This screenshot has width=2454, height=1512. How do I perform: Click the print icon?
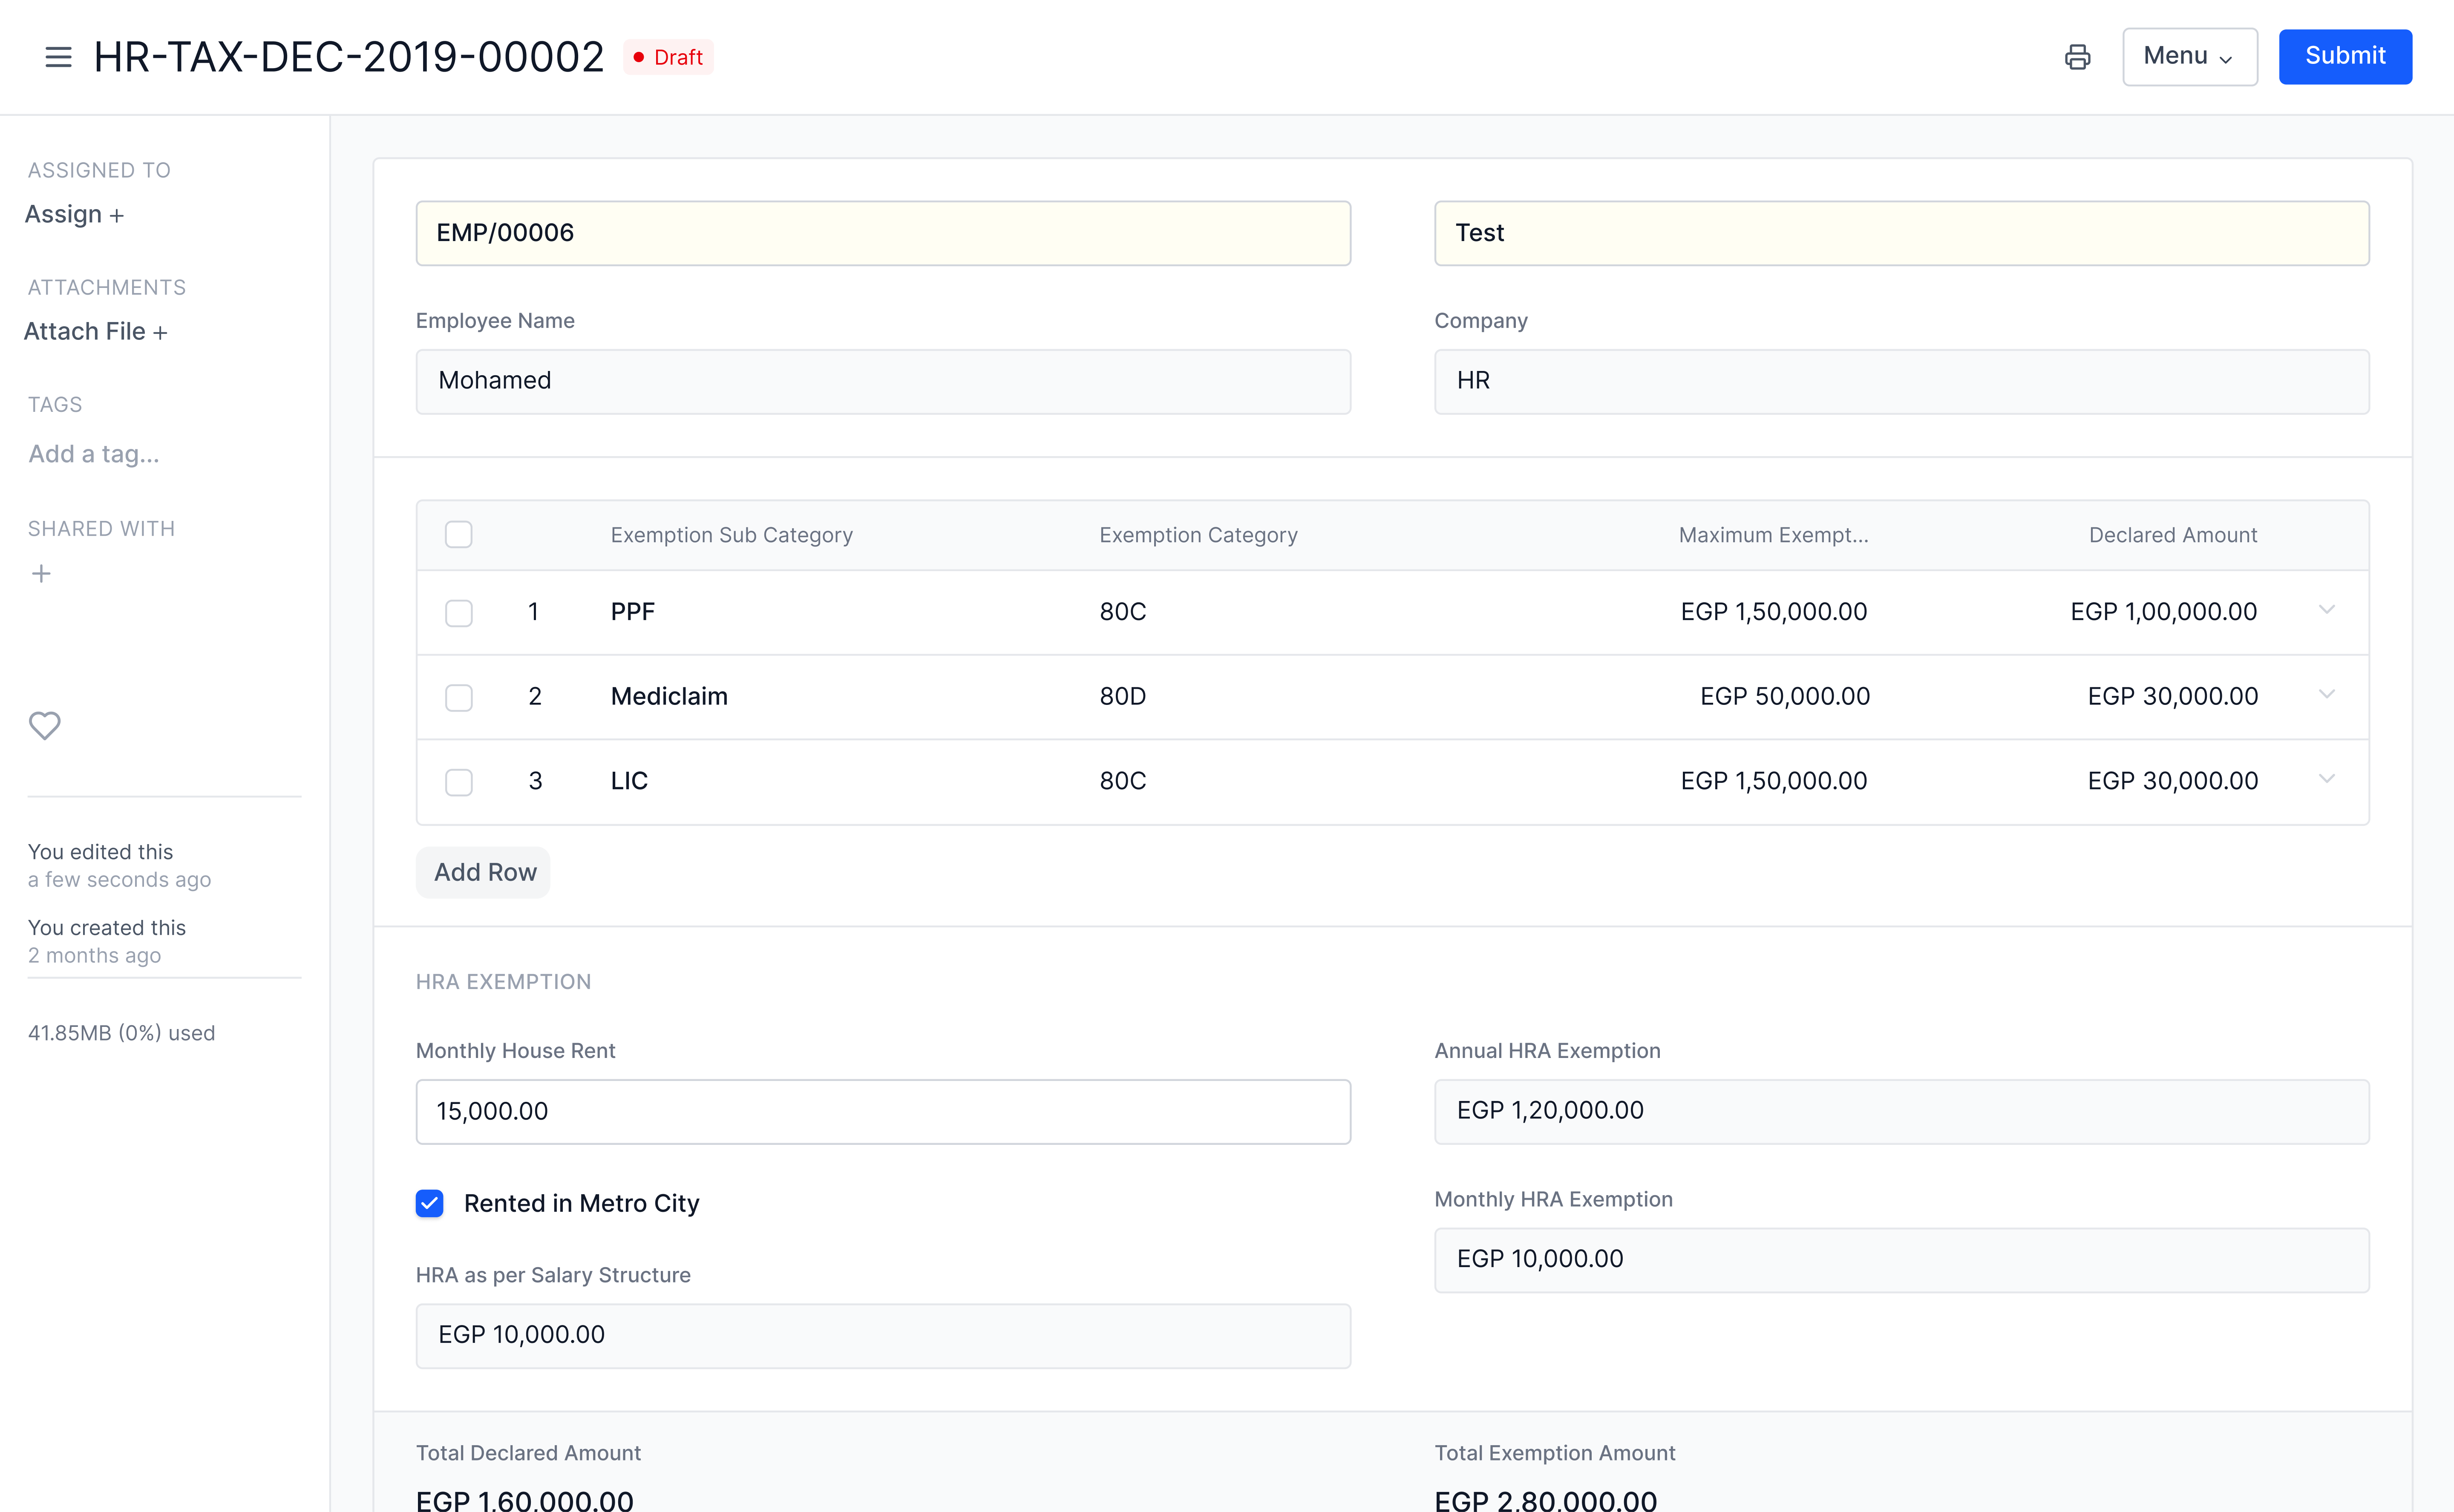(2077, 57)
